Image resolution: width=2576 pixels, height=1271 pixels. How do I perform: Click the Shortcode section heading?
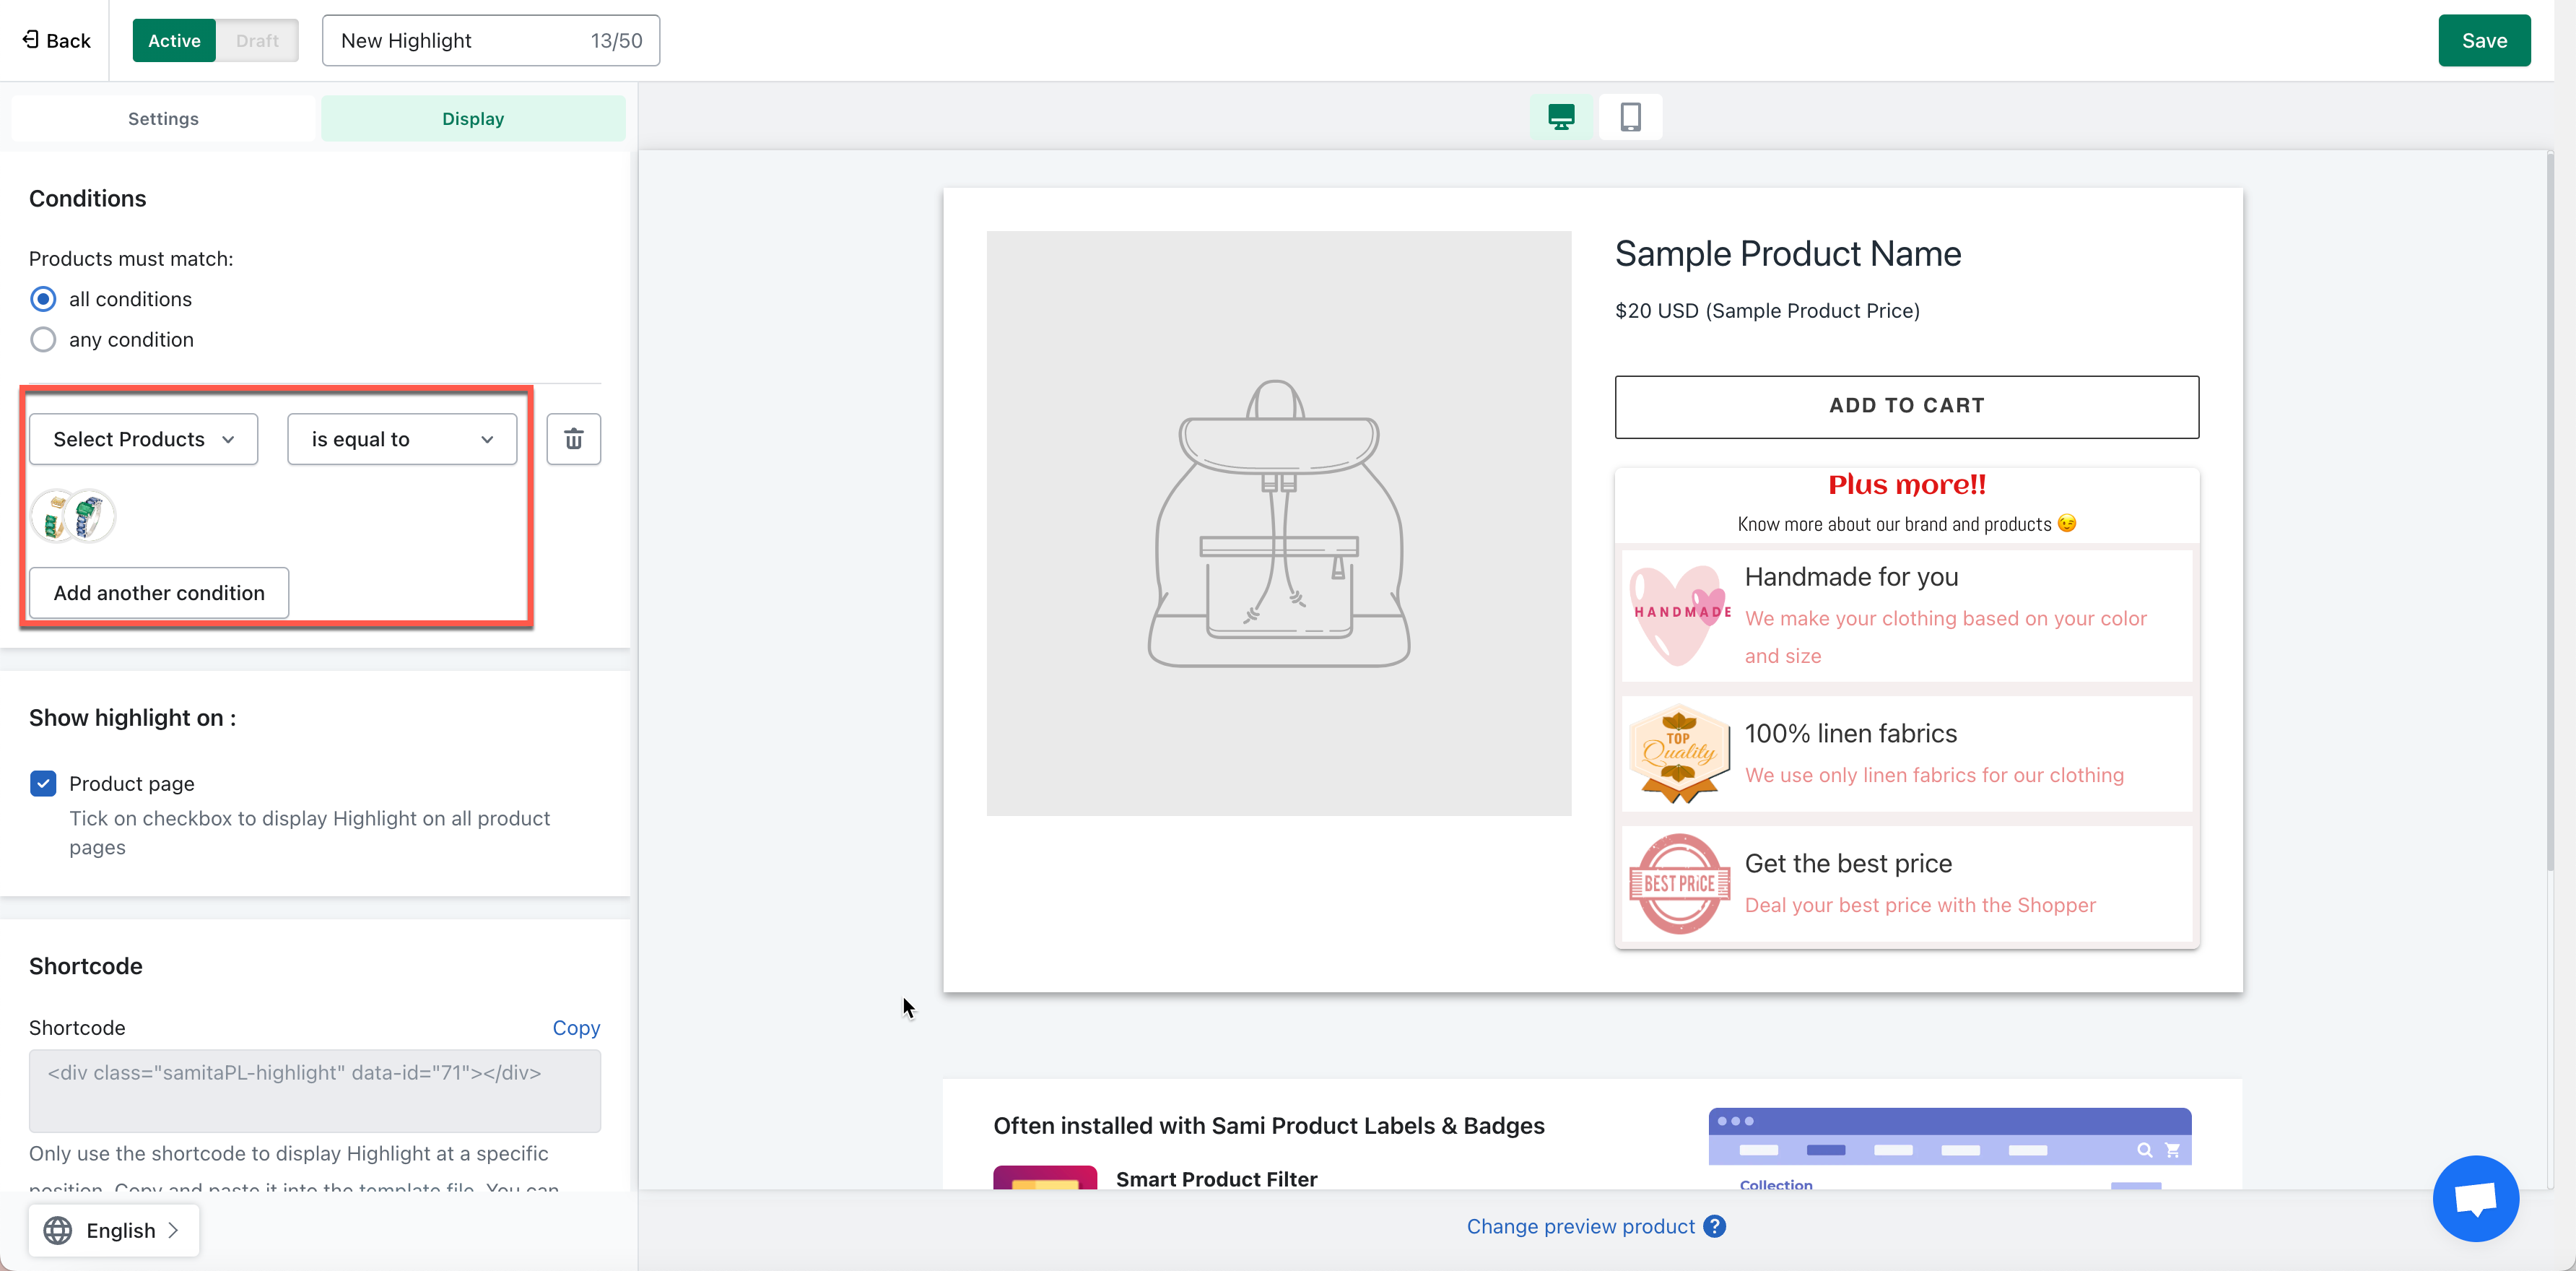(86, 966)
